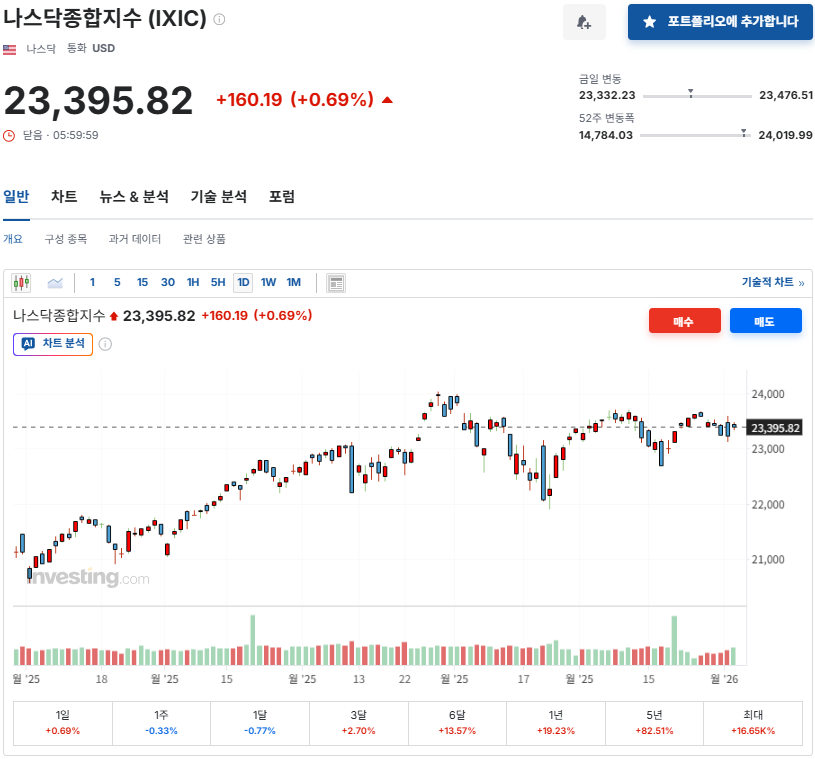
Task: Select the candlestick chart type icon
Action: (21, 283)
